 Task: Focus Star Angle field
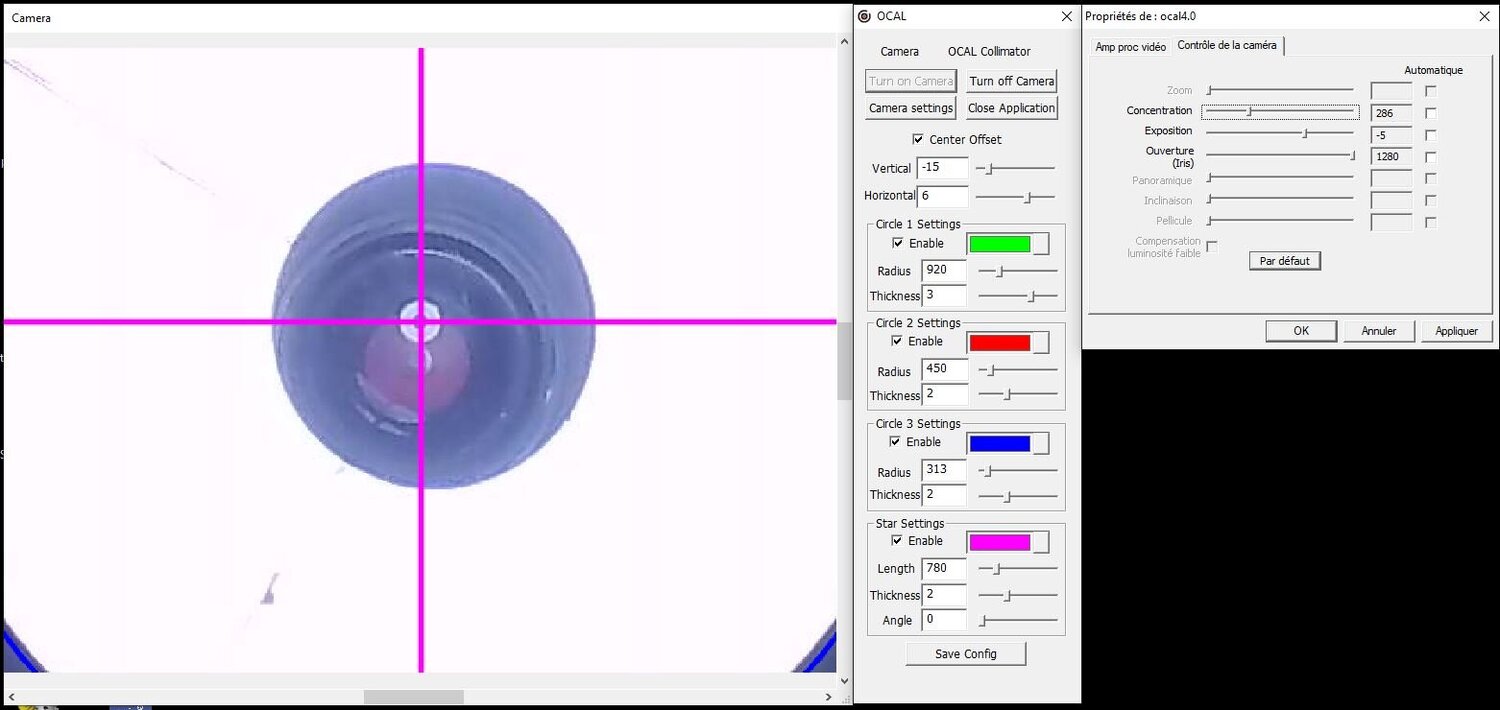coord(944,619)
